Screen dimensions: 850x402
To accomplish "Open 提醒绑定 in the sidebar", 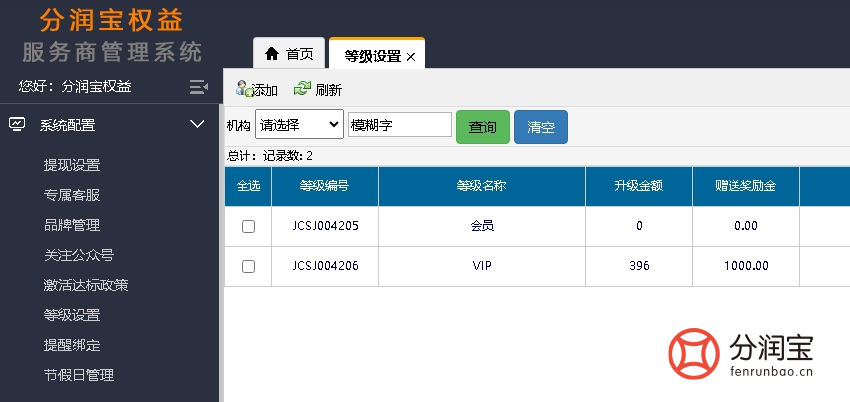I will click(x=72, y=345).
